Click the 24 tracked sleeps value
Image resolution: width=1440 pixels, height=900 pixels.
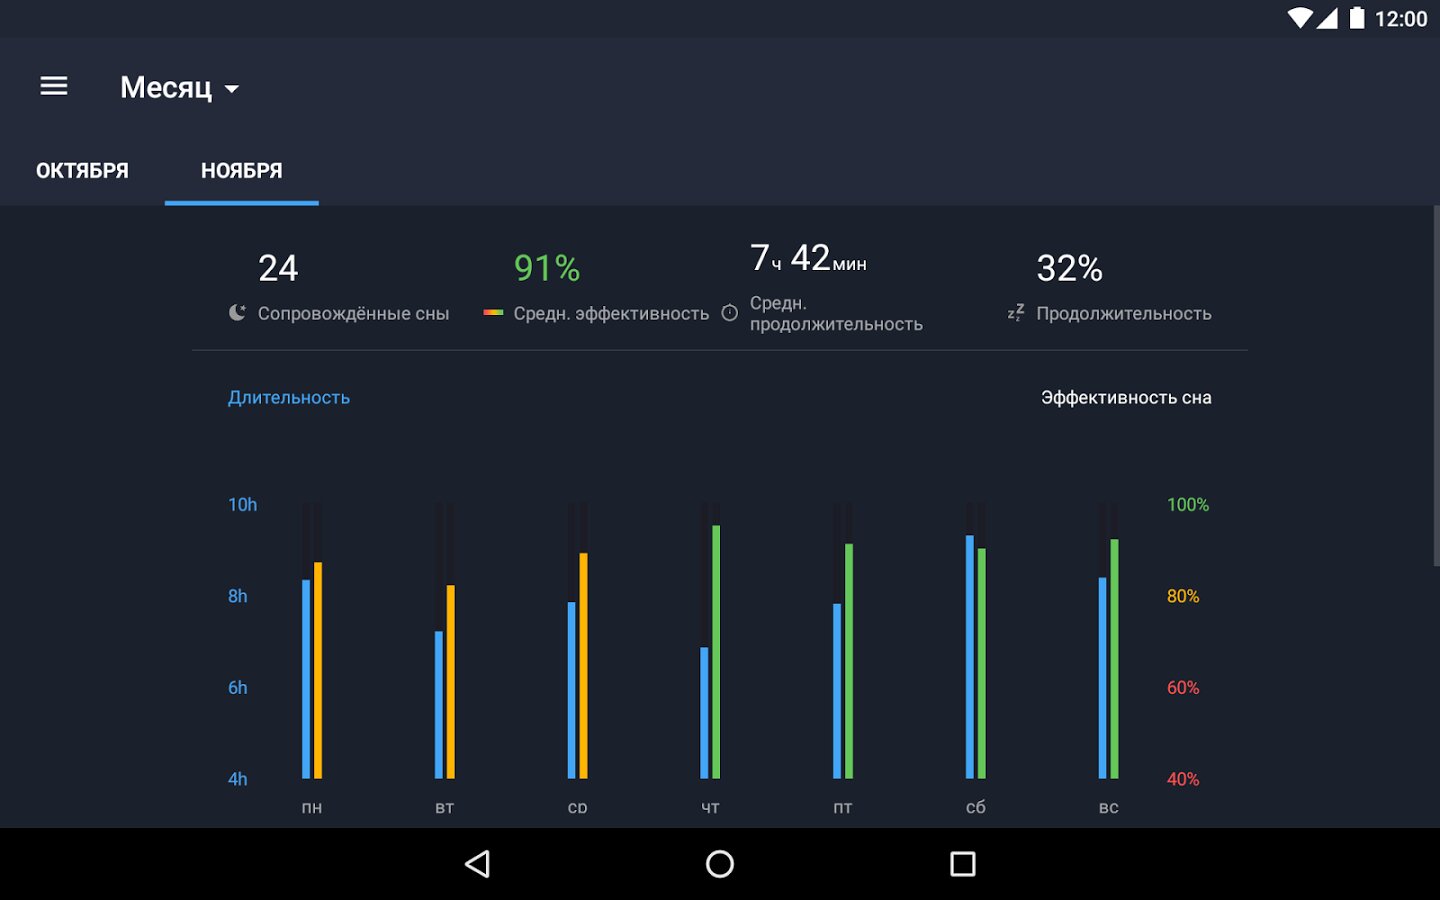278,268
